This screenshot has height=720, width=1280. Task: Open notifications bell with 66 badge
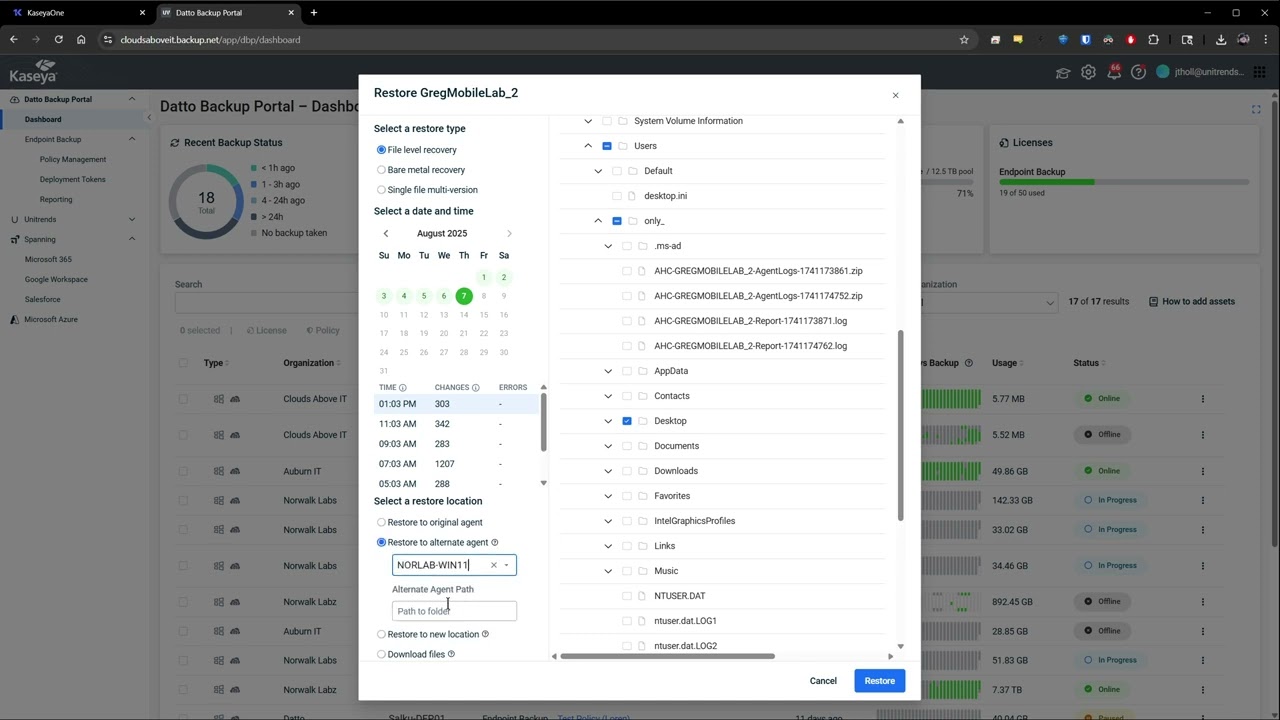[1113, 72]
